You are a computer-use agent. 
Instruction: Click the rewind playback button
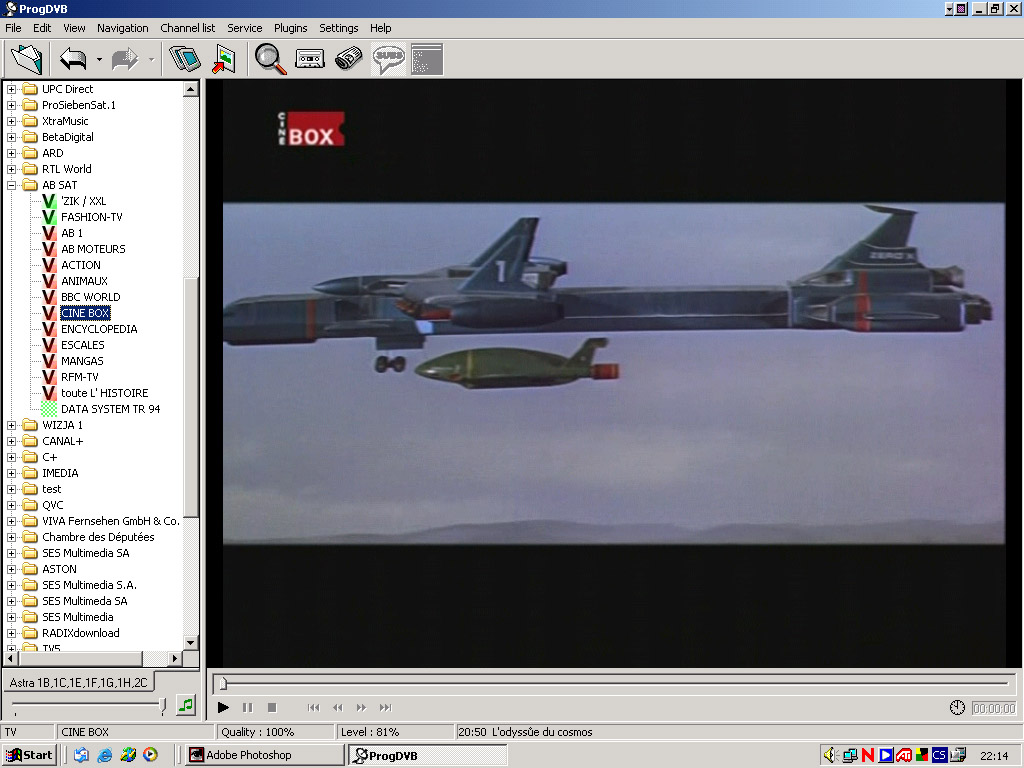[x=338, y=707]
